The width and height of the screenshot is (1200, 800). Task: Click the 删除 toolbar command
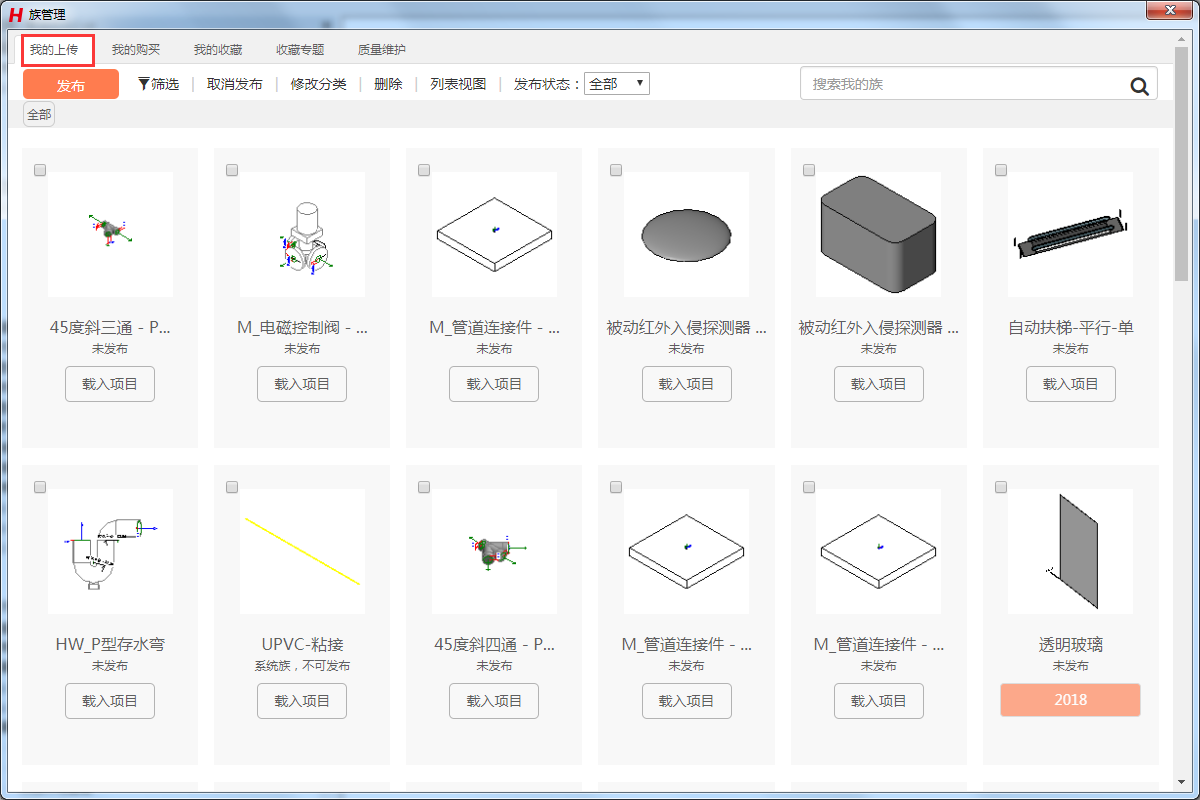(388, 85)
